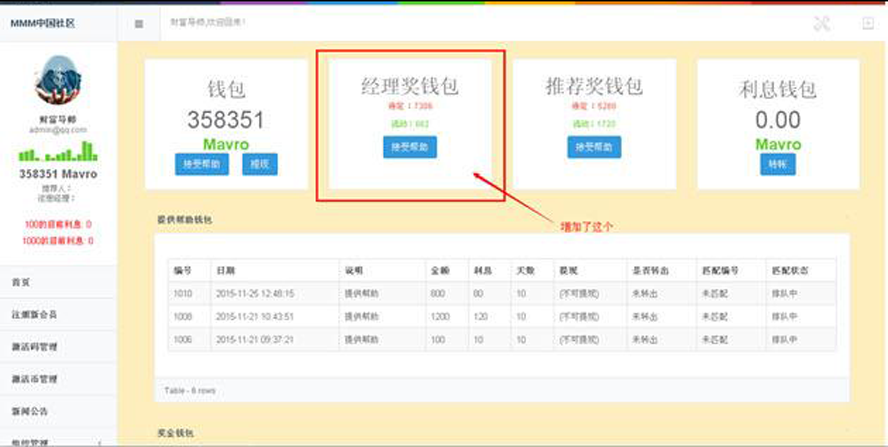This screenshot has height=447, width=888.
Task: Click the 奖金钱包 section heading
Action: tap(176, 433)
